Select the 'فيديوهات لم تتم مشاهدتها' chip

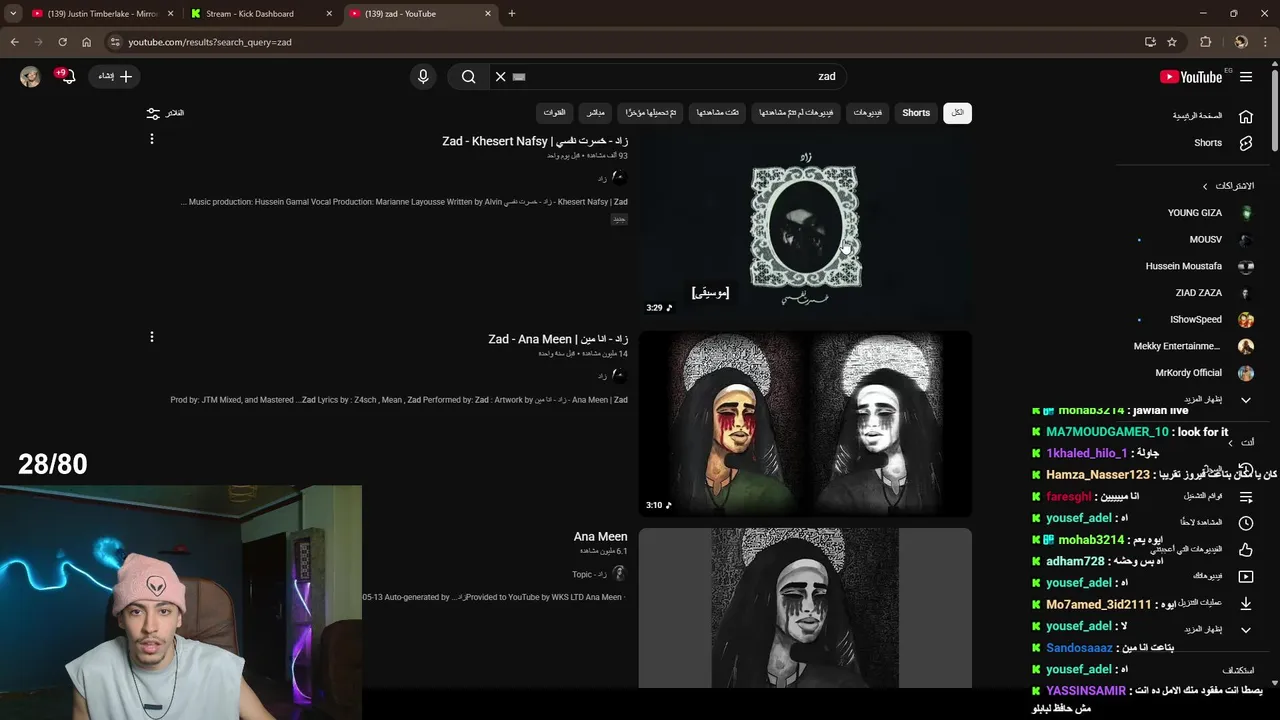pyautogui.click(x=796, y=113)
